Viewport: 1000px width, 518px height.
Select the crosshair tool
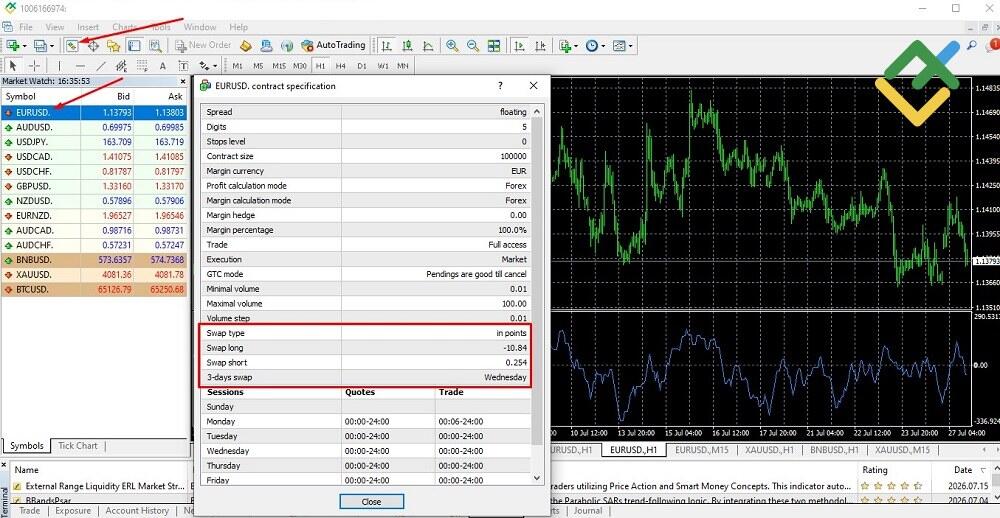(34, 65)
